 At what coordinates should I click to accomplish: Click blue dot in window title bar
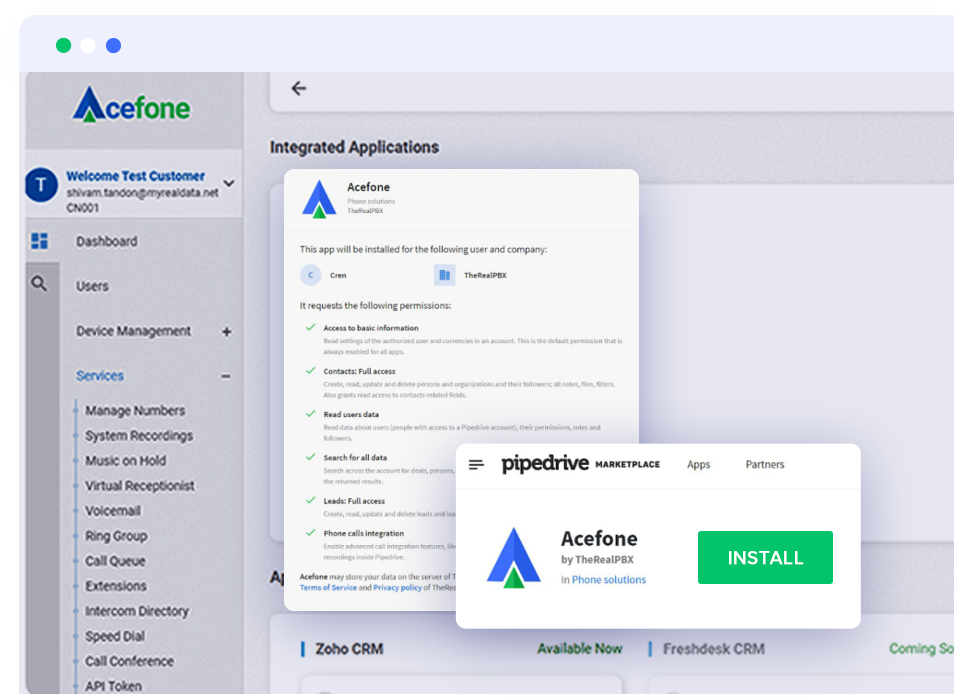(x=113, y=45)
